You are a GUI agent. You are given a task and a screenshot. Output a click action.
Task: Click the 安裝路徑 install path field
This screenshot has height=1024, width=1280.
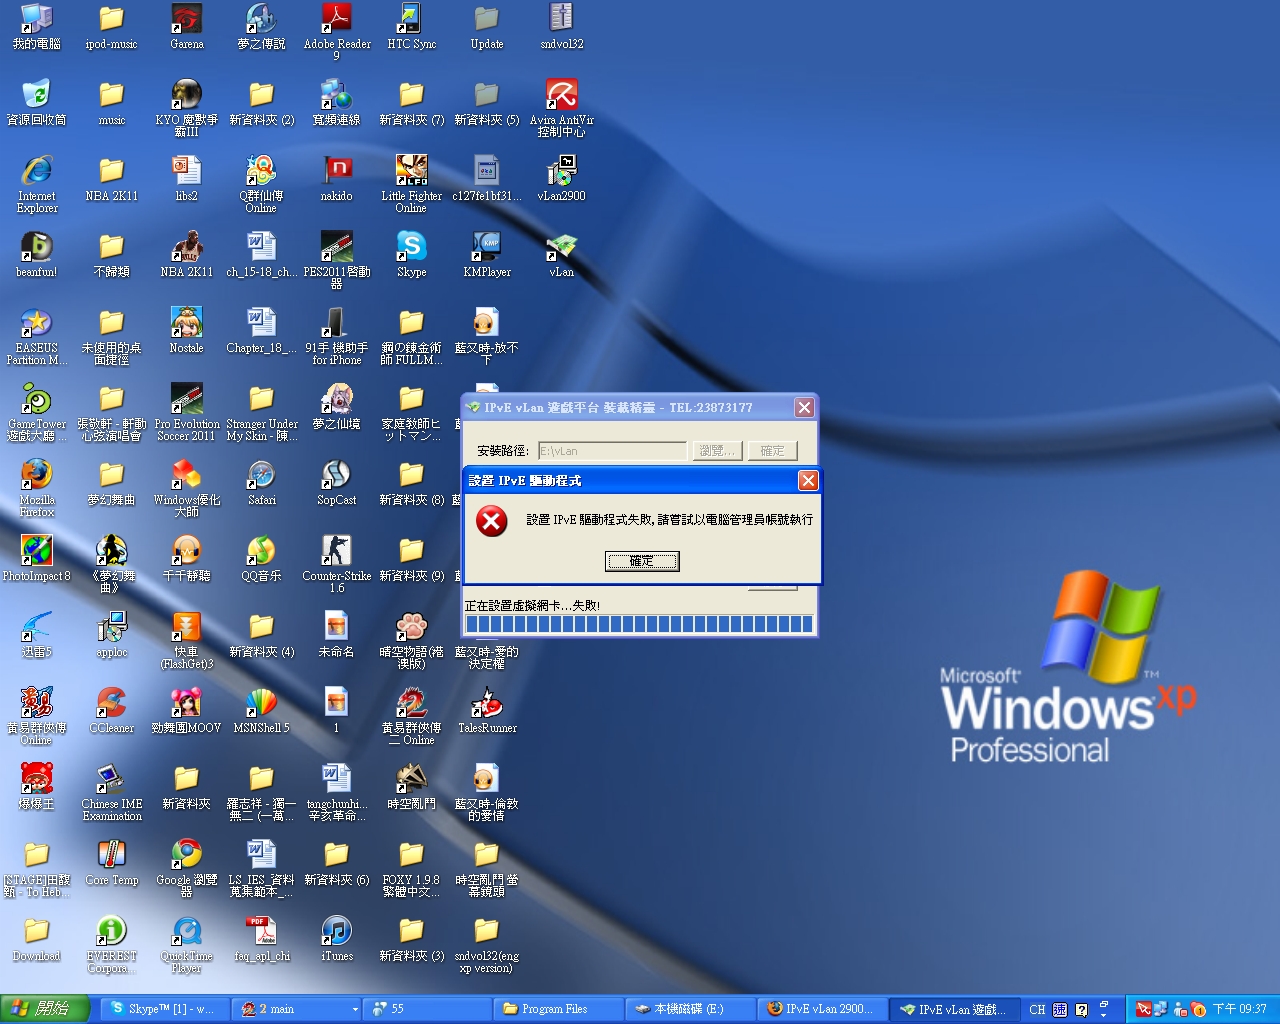click(612, 451)
